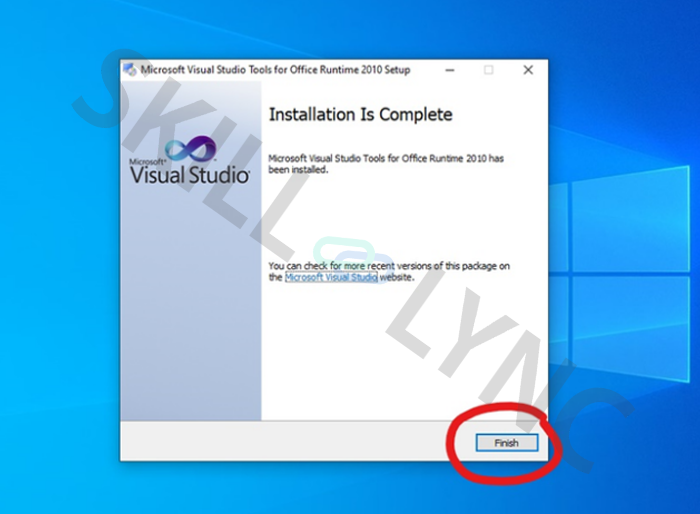Close the Setup window
The image size is (700, 514).
pyautogui.click(x=528, y=70)
